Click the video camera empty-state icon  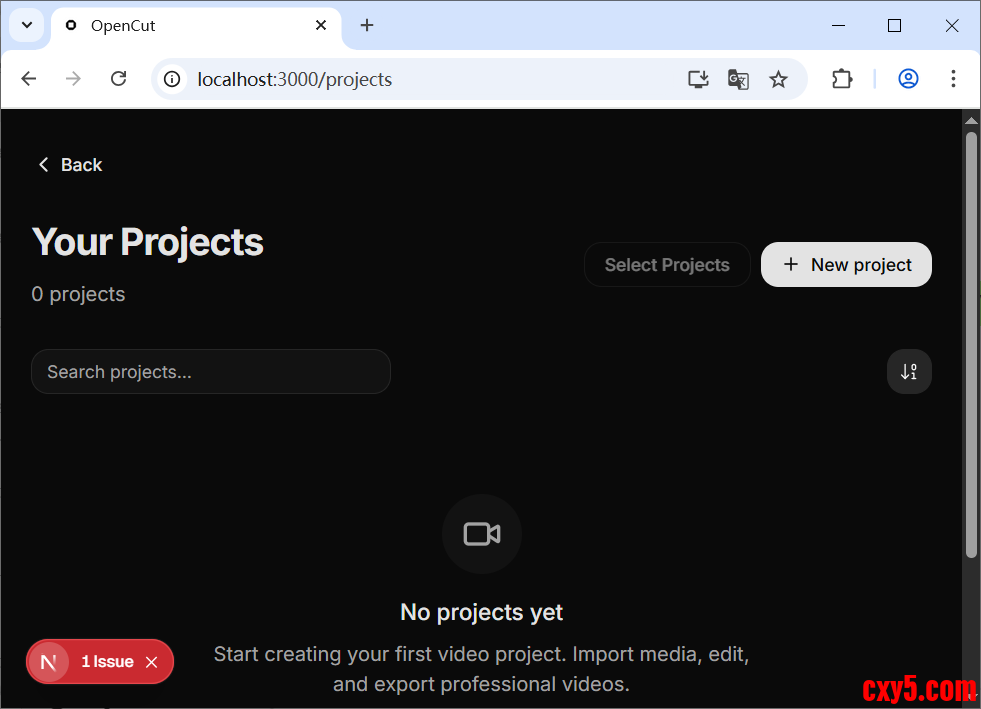coord(481,534)
